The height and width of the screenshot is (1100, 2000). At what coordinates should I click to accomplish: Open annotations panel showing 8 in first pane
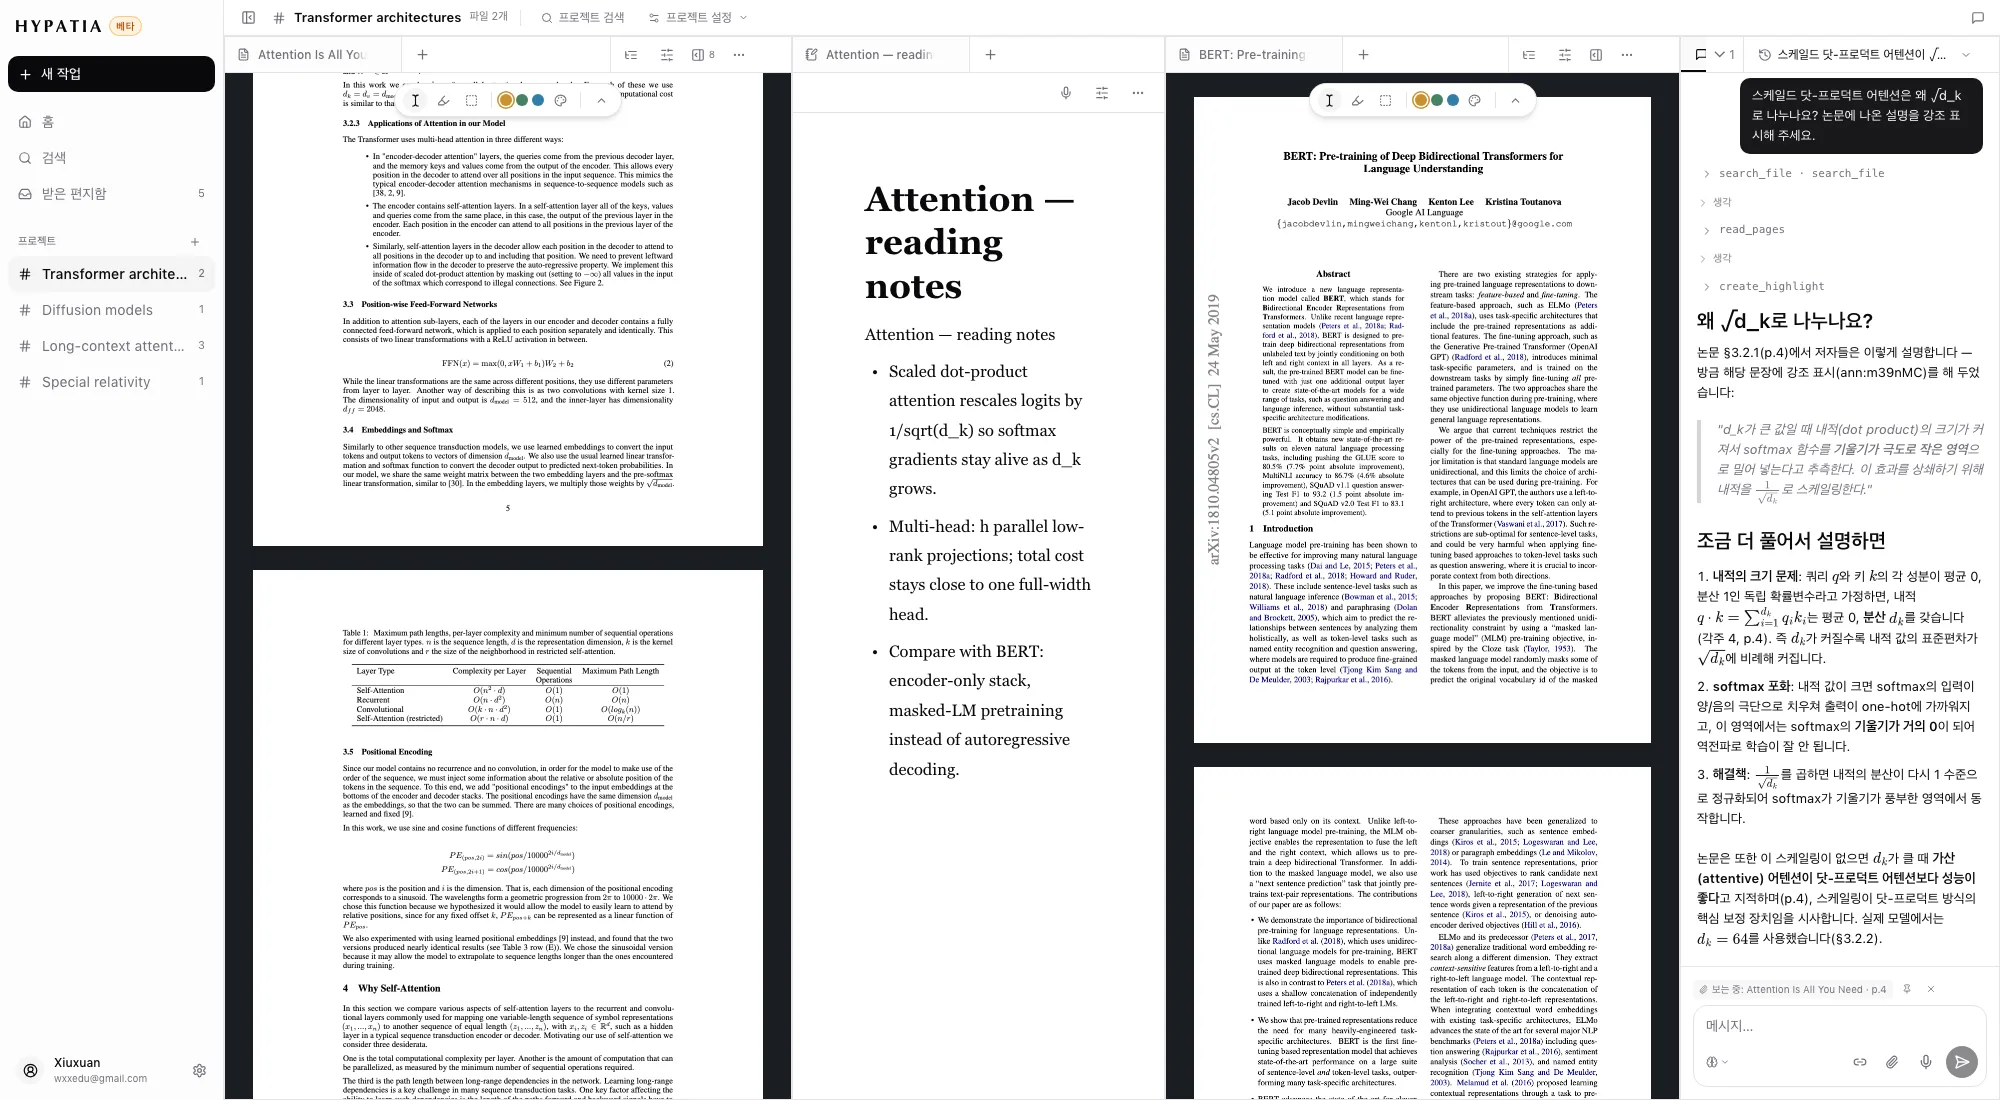704,55
